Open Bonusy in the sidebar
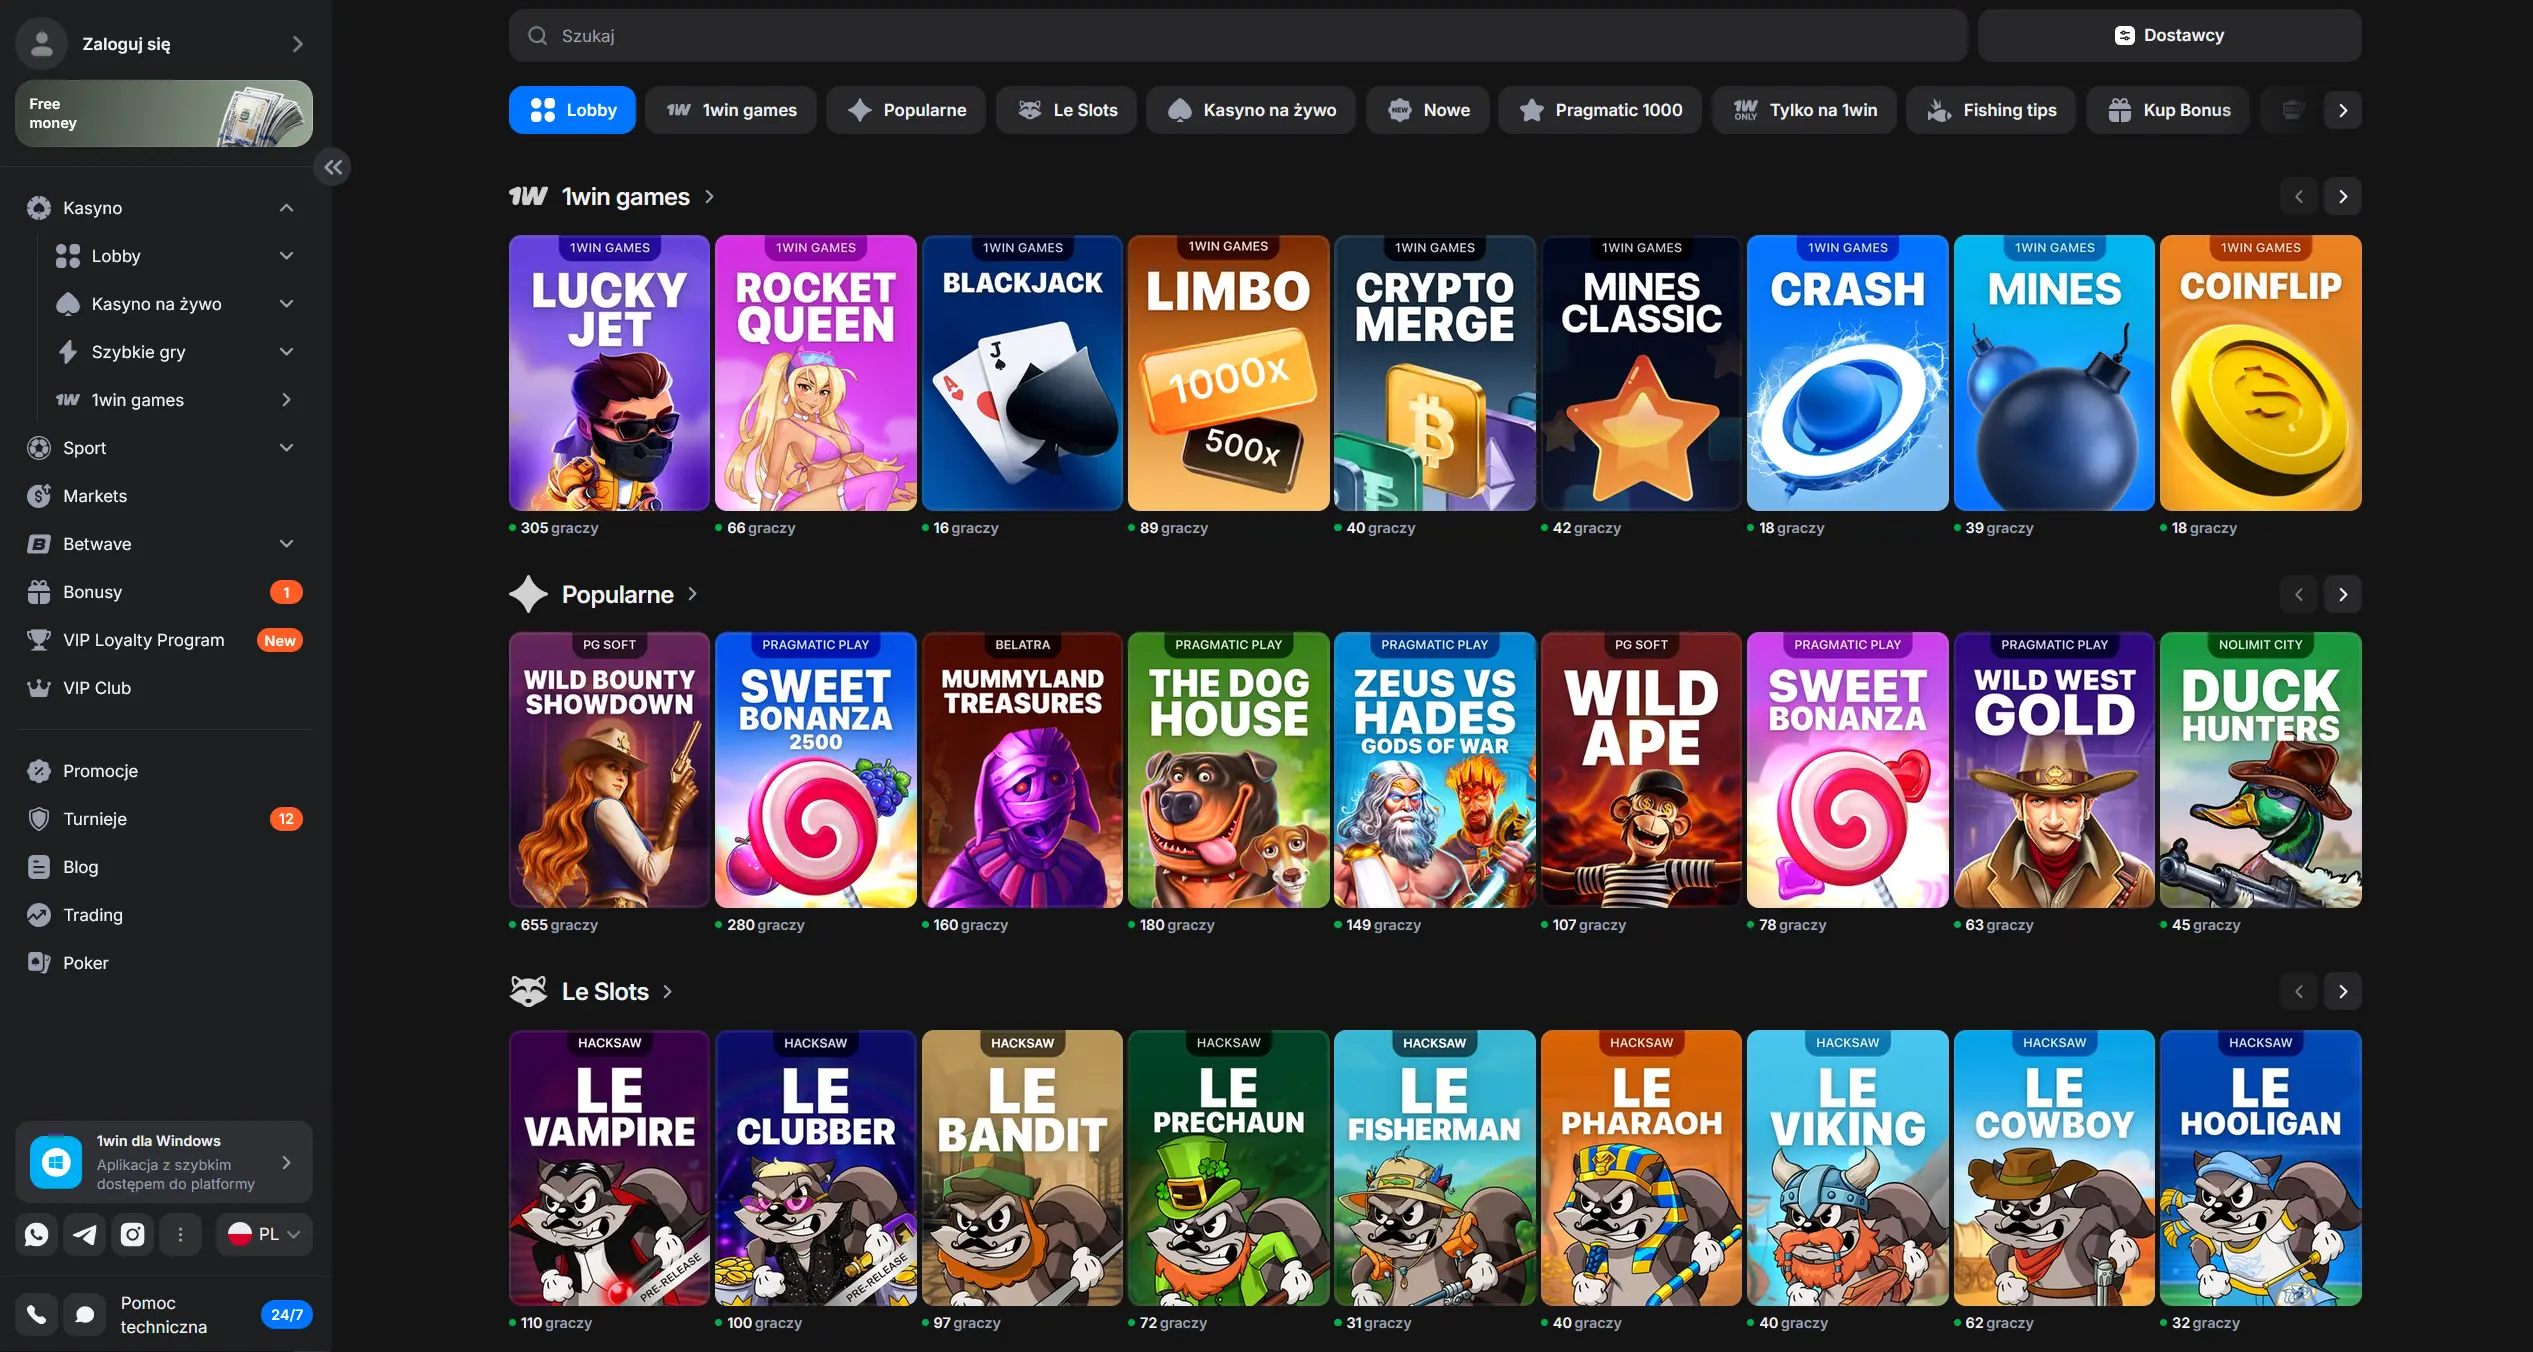 (164, 592)
